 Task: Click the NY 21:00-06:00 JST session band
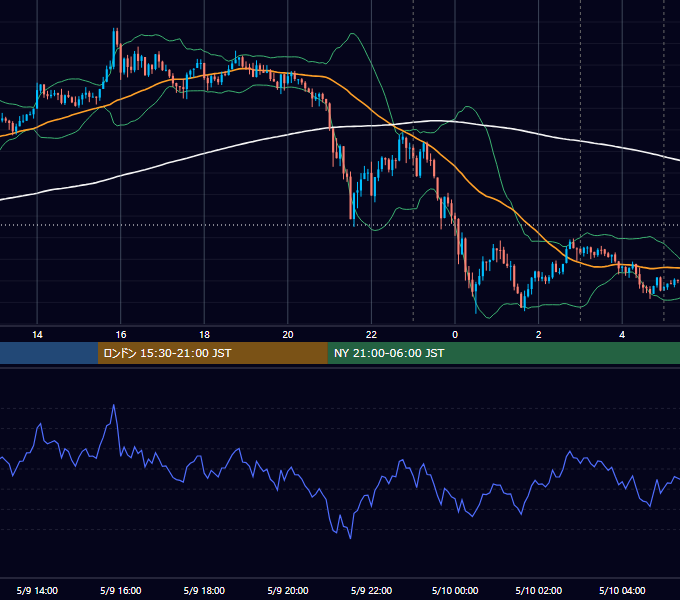click(503, 353)
